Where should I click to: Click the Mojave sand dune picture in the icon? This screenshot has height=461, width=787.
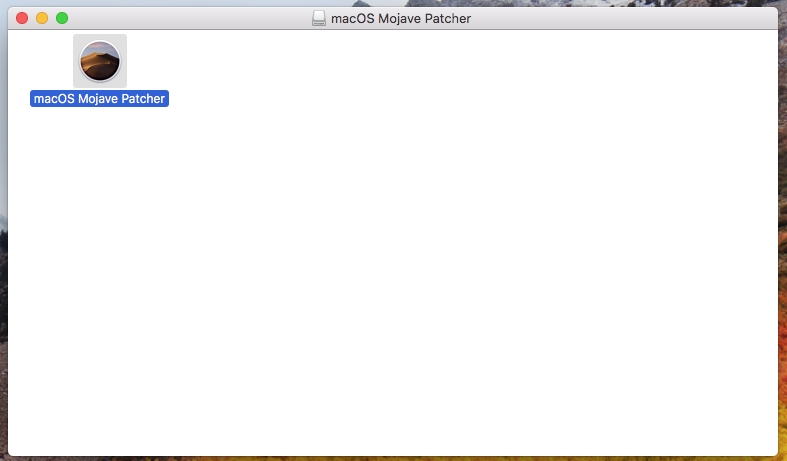coord(100,61)
